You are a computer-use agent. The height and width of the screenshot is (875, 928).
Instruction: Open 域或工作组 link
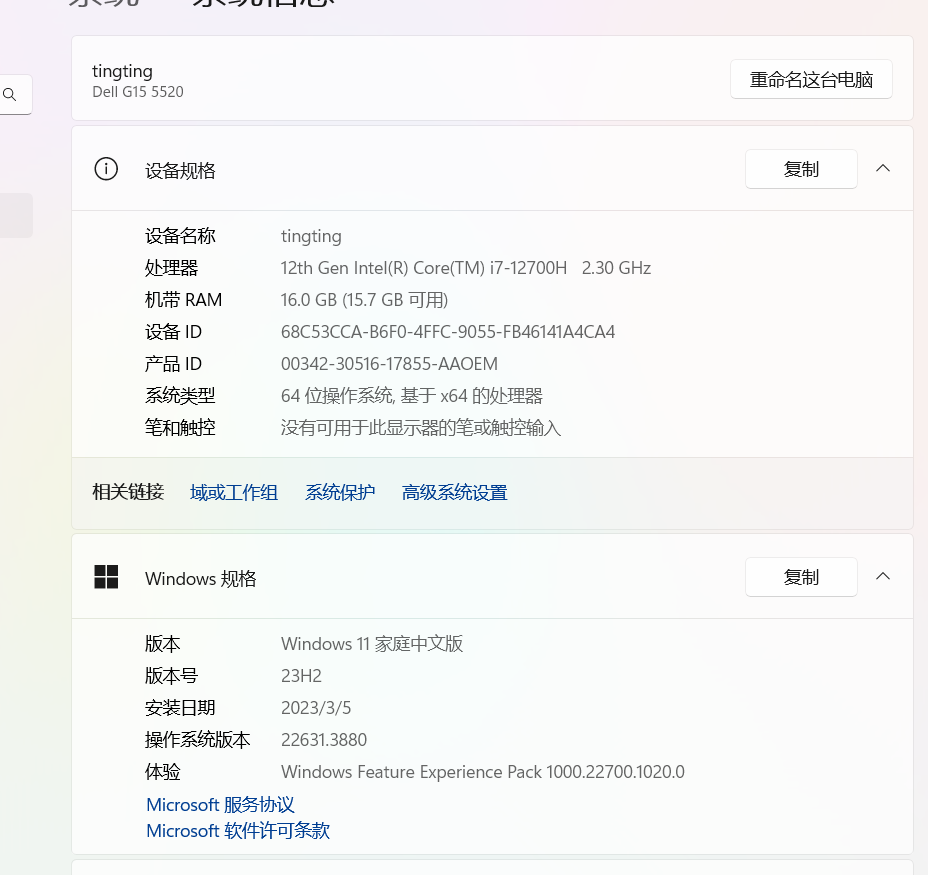234,493
